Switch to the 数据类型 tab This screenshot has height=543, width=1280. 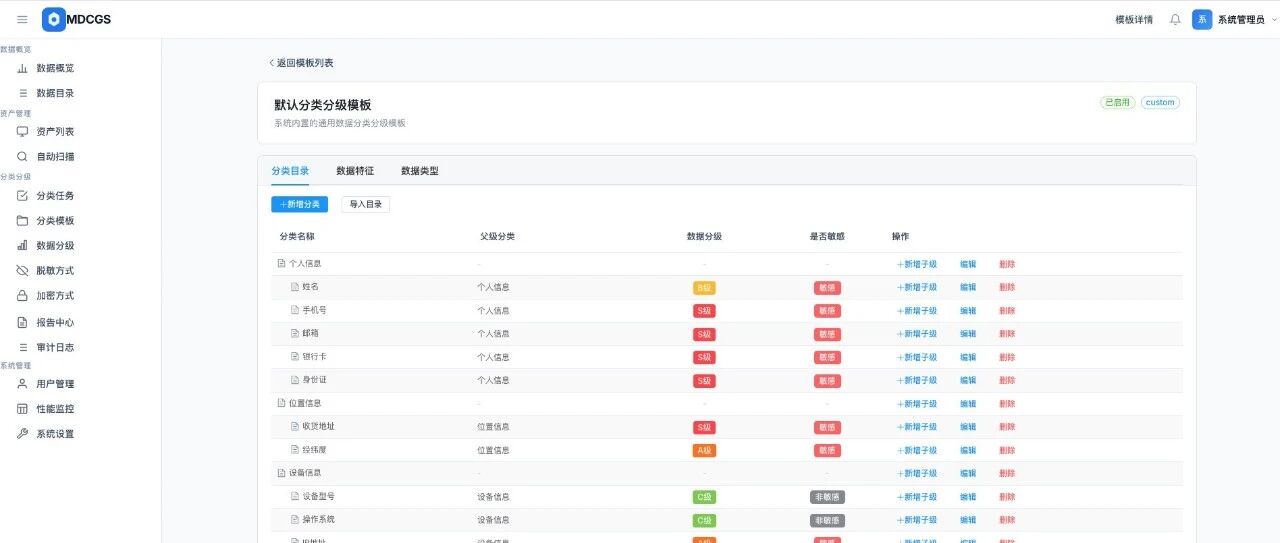tap(420, 171)
